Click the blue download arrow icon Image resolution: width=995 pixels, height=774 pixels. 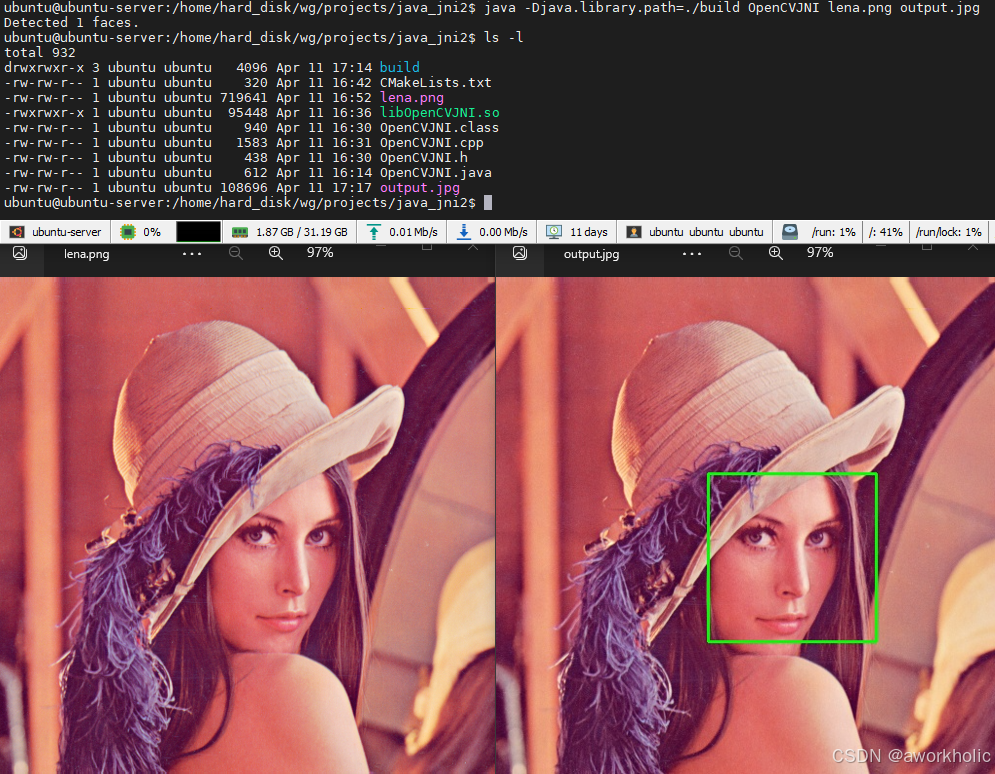tap(464, 232)
